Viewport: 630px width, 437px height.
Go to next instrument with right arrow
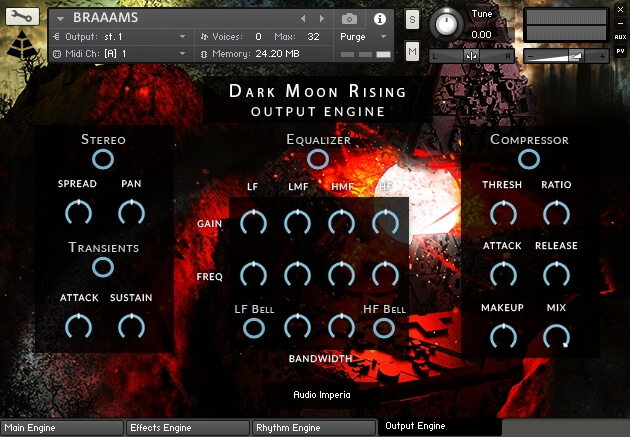click(x=322, y=18)
